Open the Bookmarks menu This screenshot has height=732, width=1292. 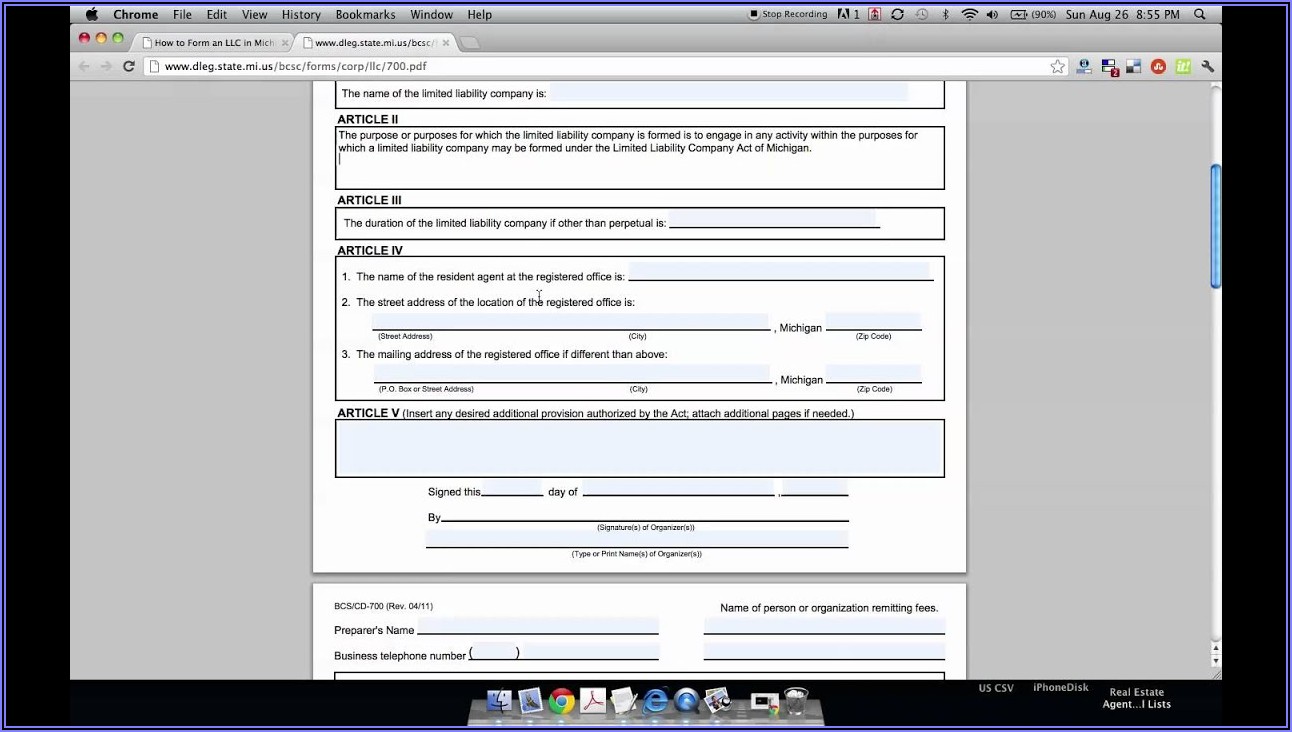365,14
